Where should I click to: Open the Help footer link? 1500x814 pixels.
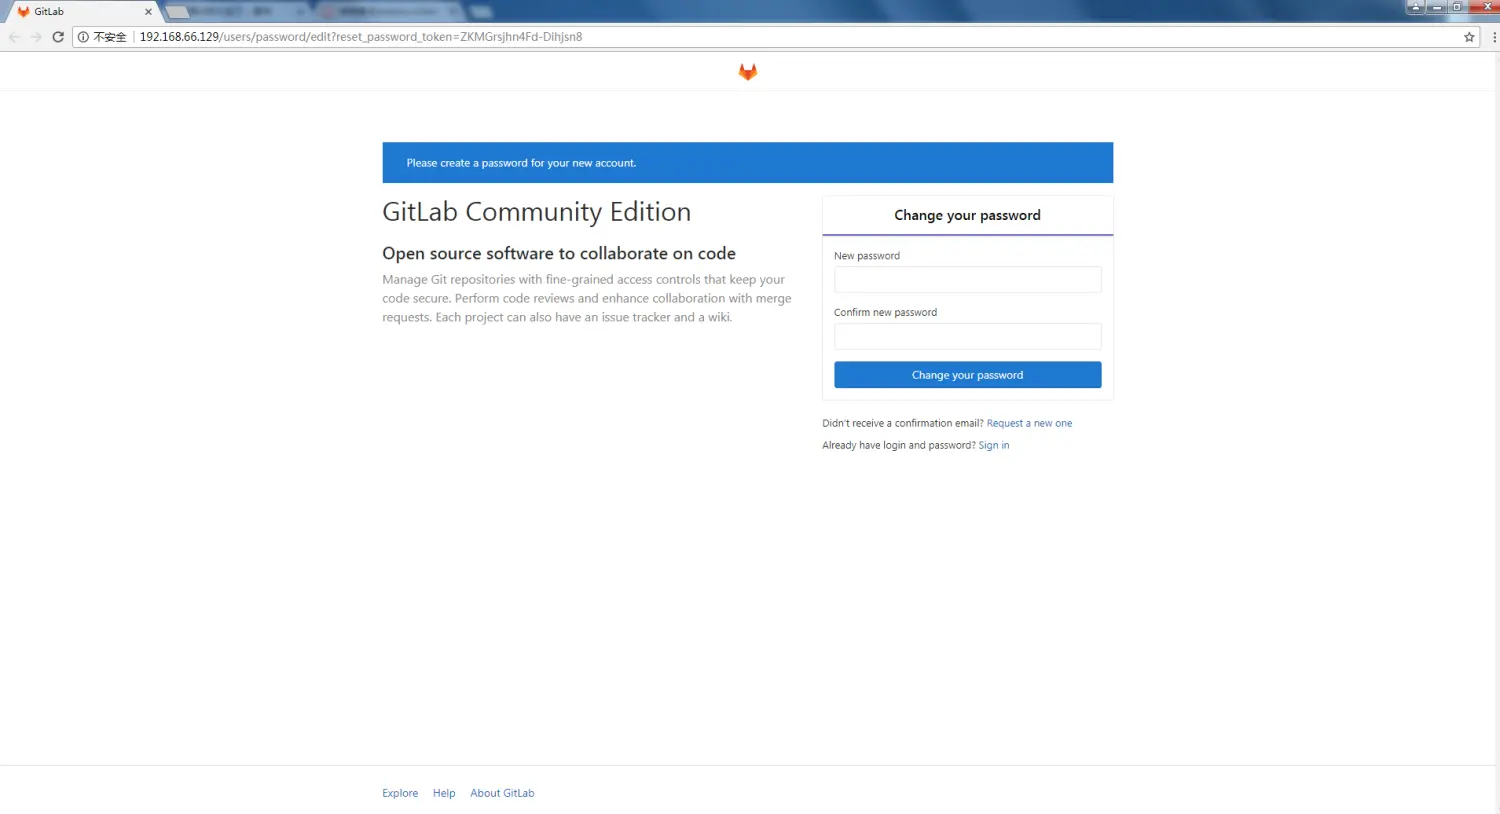pos(444,793)
